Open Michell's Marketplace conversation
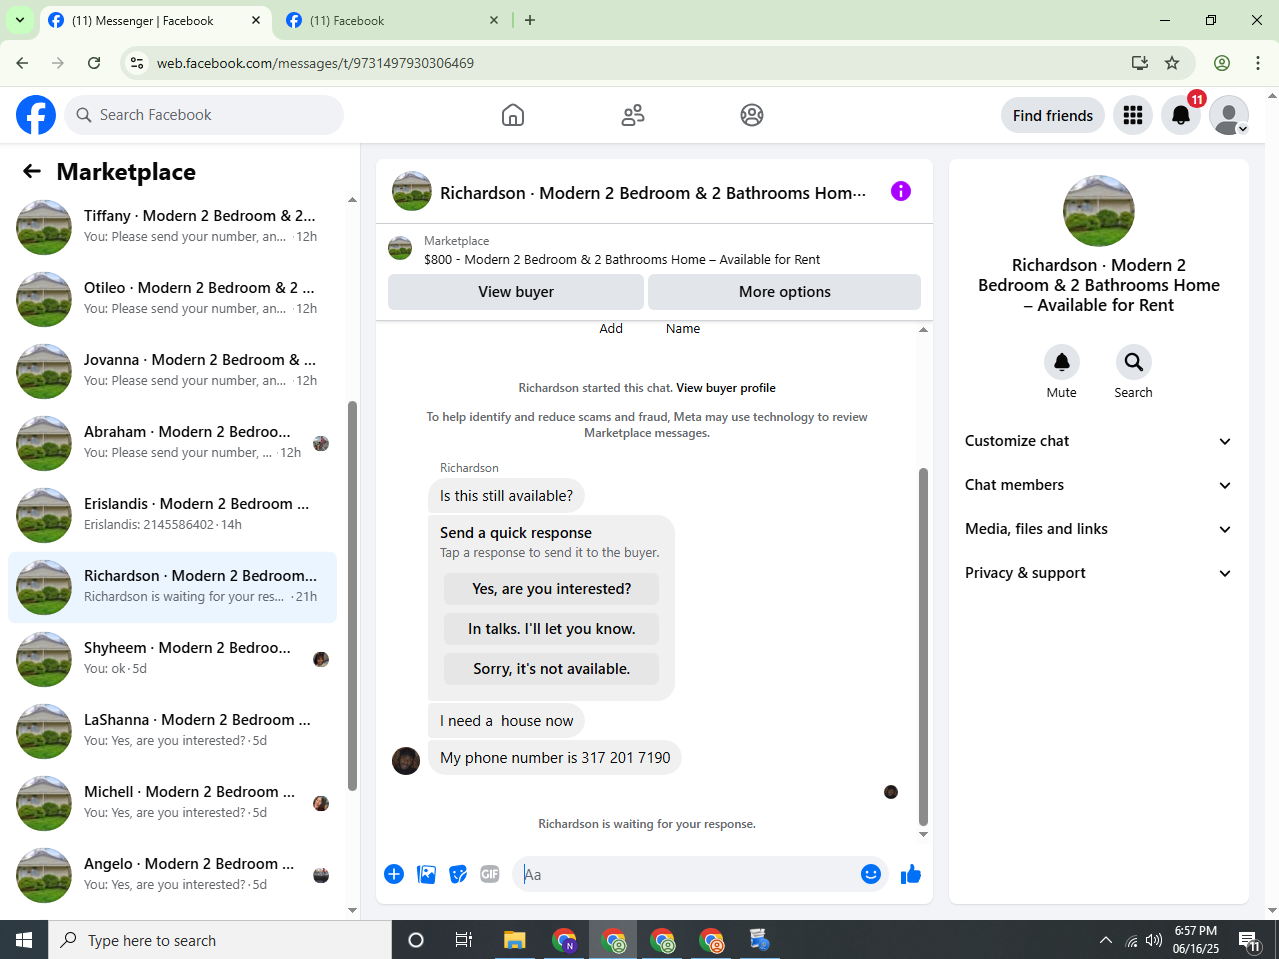1279x959 pixels. tap(172, 802)
